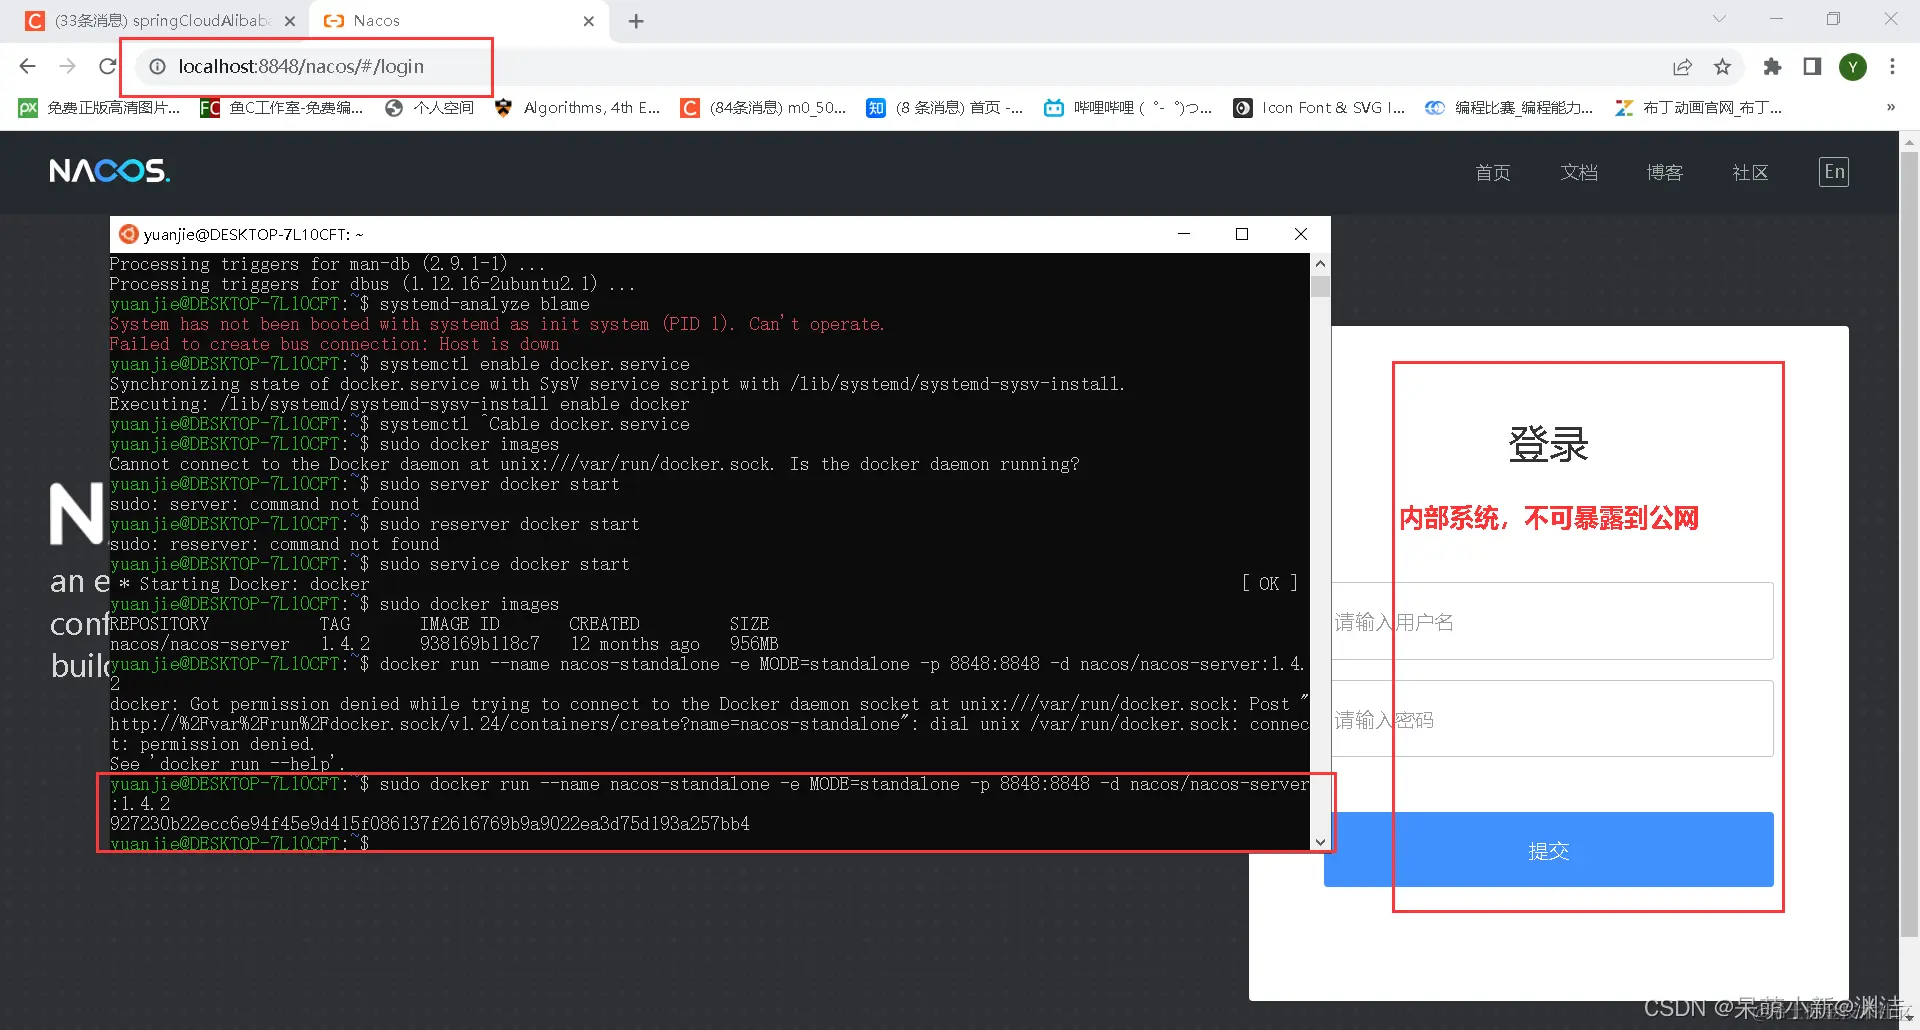
Task: Close the yuanjie terminal window
Action: [1301, 234]
